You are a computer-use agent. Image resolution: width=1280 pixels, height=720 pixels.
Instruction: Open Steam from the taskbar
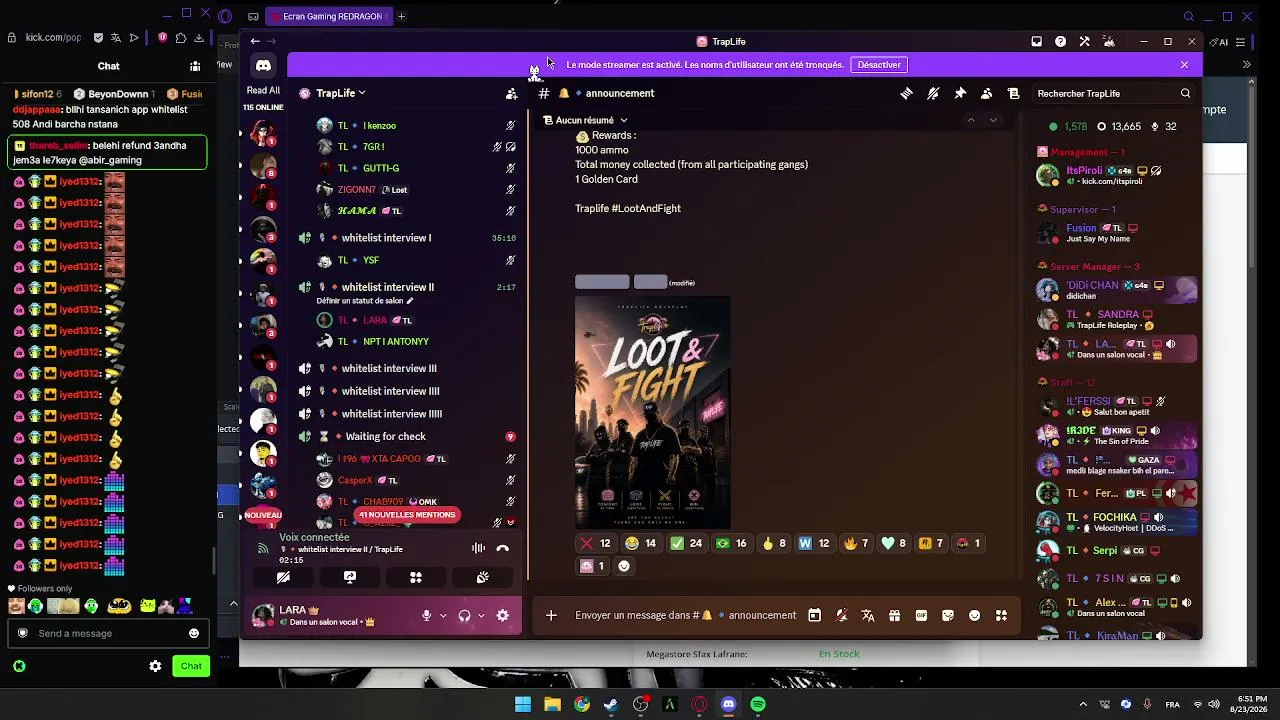click(x=611, y=704)
